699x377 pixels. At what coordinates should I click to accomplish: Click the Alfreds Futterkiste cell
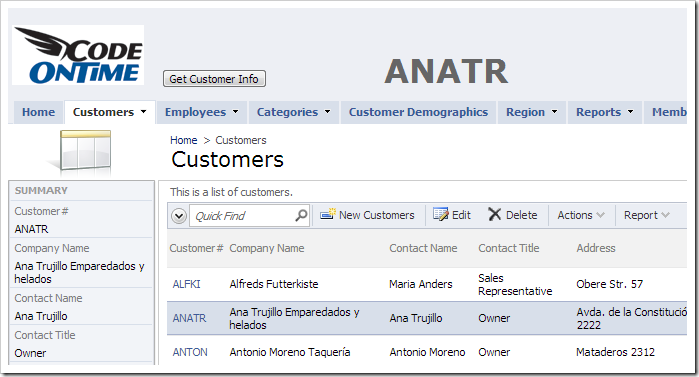(274, 284)
